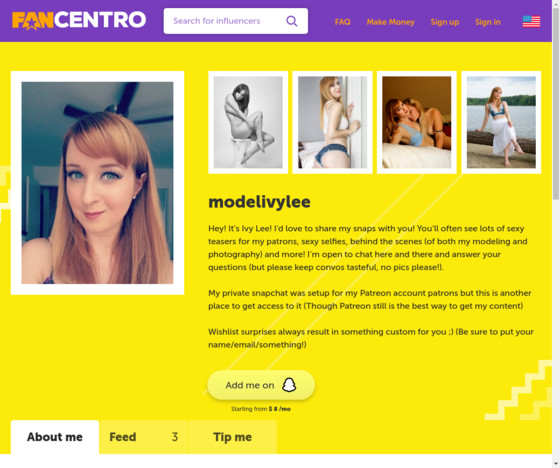Open the lakeside white skirt thumbnail
Viewport: 560px width, 468px height.
pos(501,123)
